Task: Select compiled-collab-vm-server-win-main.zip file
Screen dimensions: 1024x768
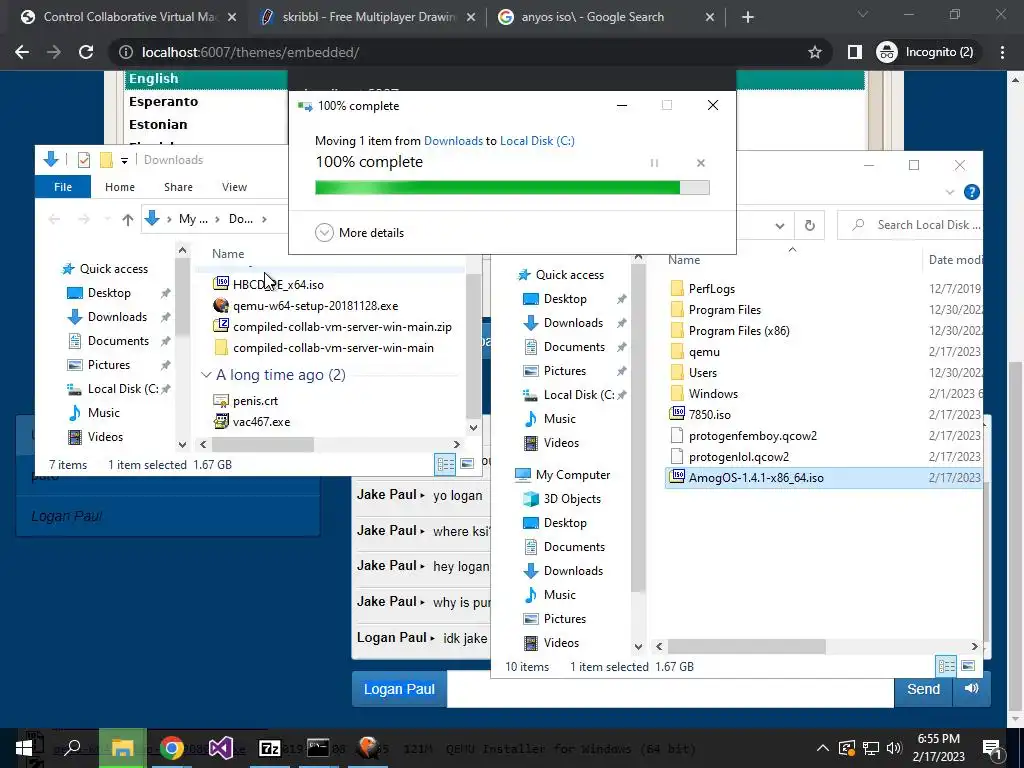Action: (342, 327)
